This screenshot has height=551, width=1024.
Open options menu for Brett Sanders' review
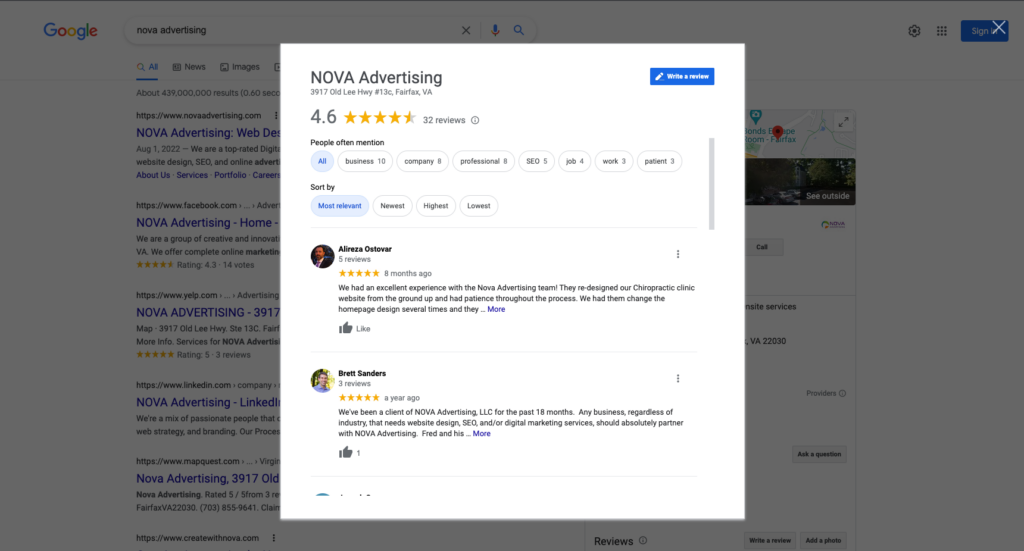point(678,379)
